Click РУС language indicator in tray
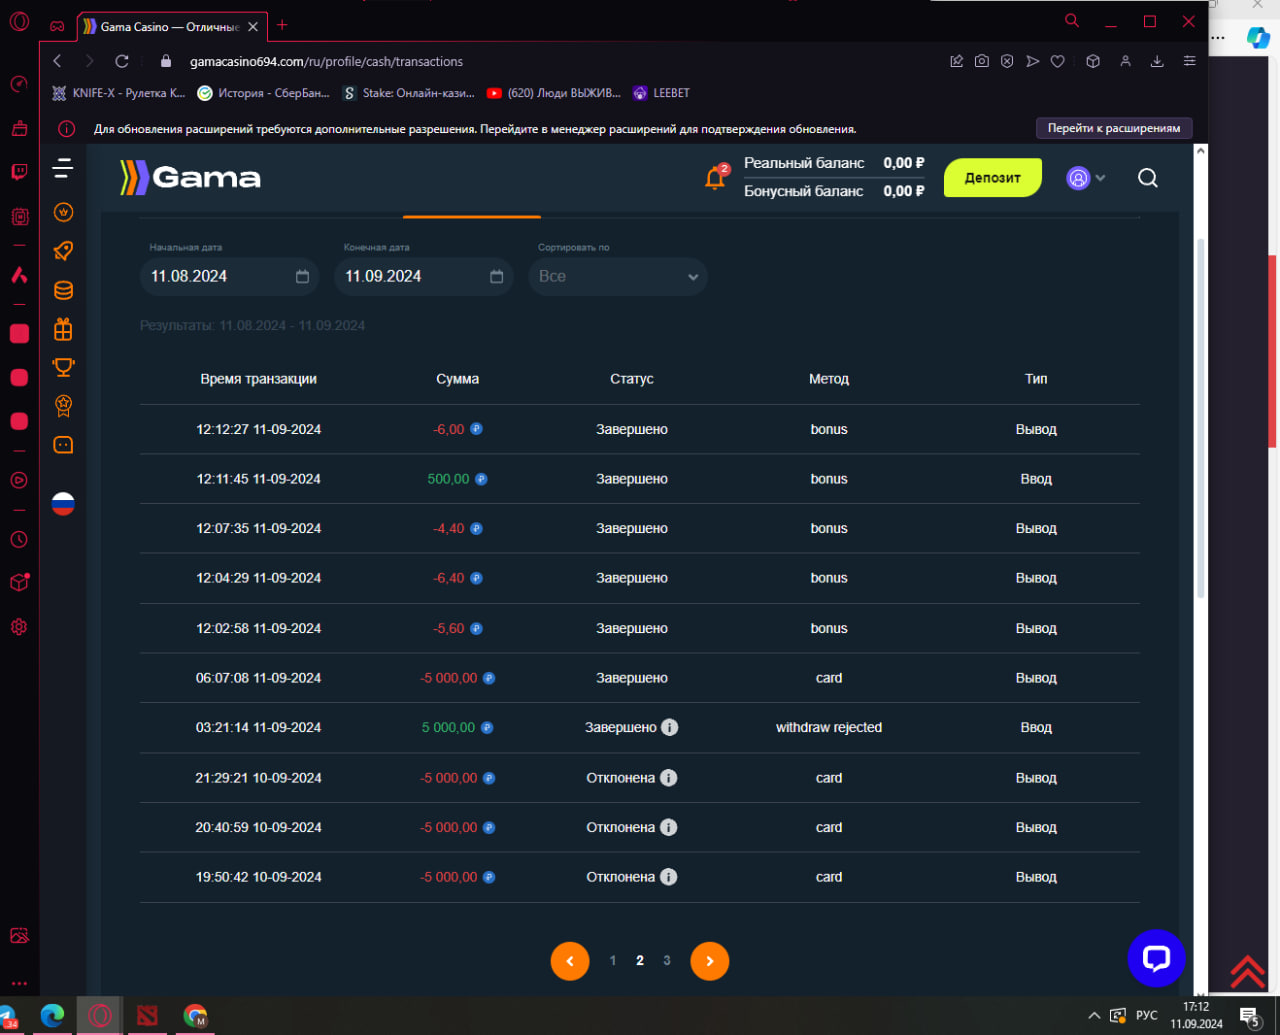Image resolution: width=1280 pixels, height=1035 pixels. [1147, 1016]
